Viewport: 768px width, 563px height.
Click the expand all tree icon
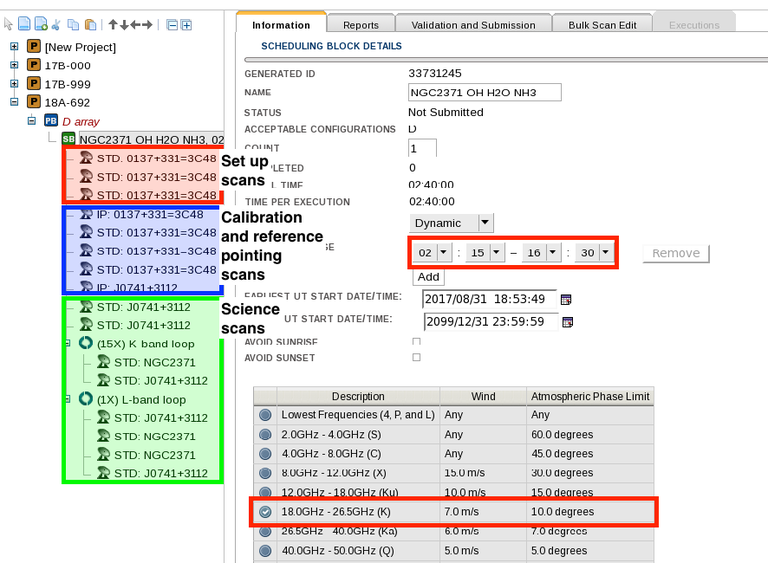186,24
